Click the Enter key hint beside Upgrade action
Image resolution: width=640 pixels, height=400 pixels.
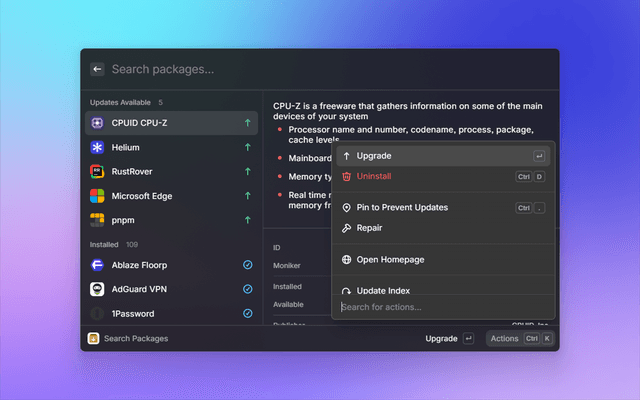(539, 156)
